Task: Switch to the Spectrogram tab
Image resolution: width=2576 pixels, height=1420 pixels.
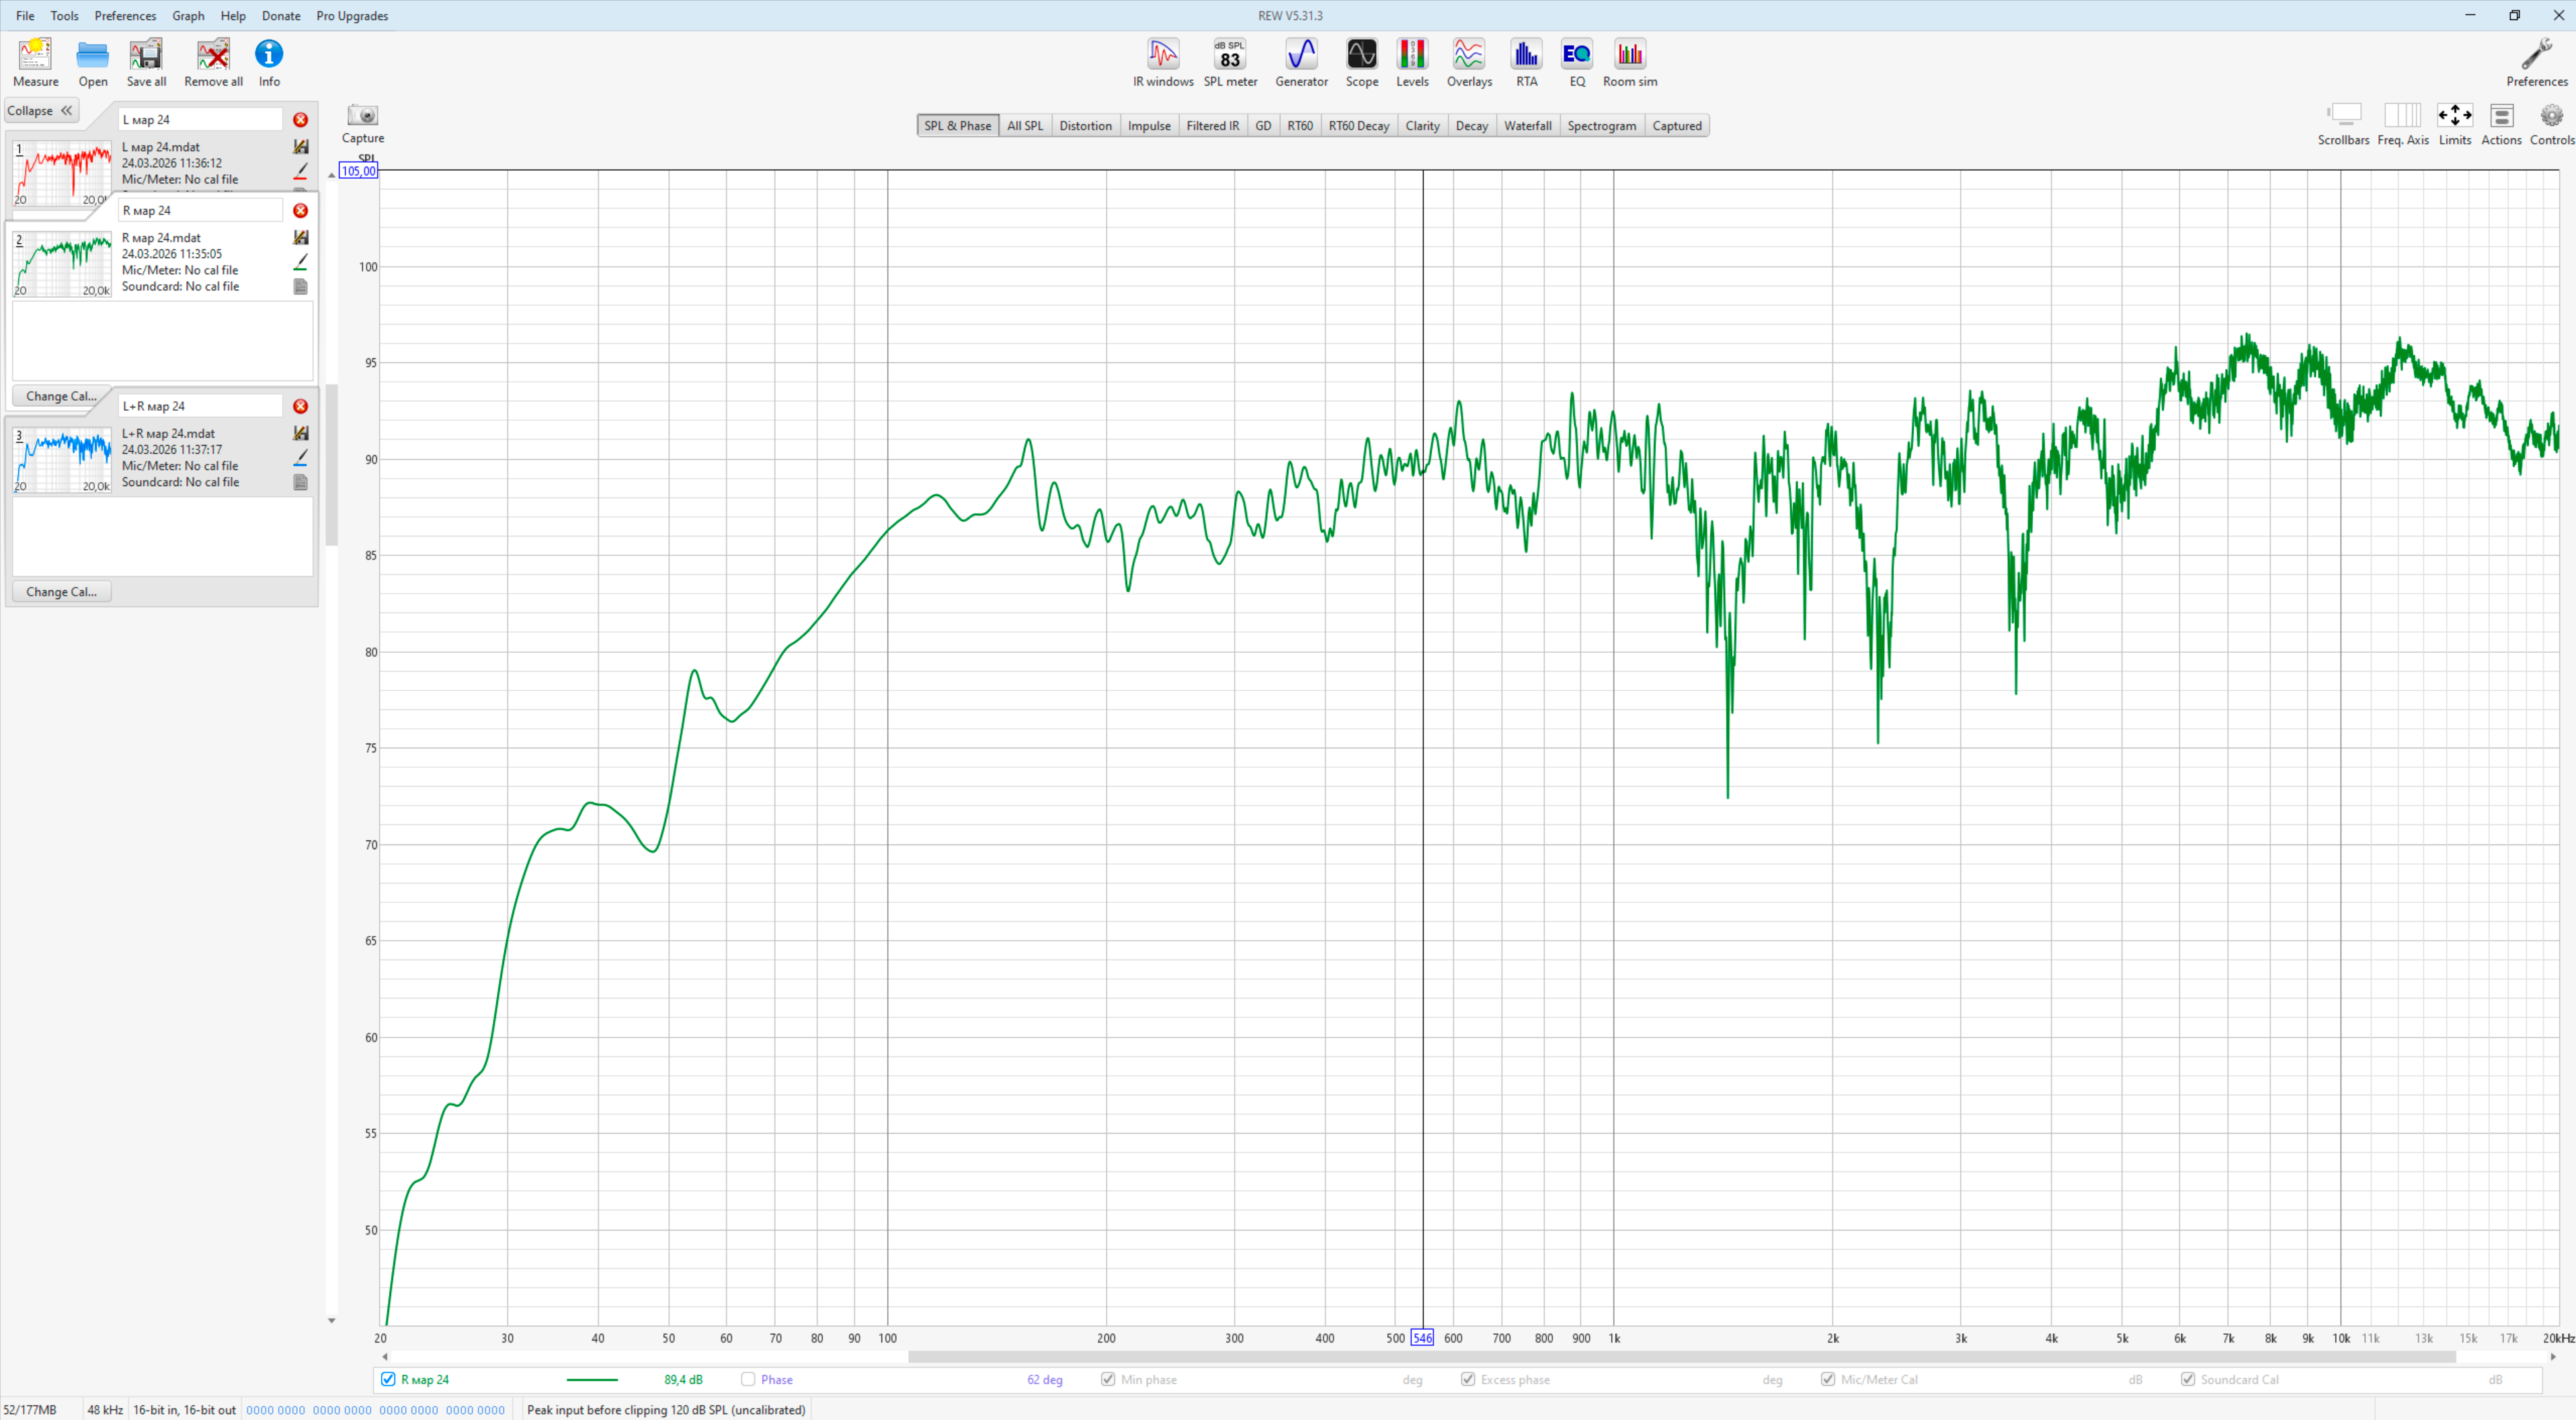Action: 1601,126
